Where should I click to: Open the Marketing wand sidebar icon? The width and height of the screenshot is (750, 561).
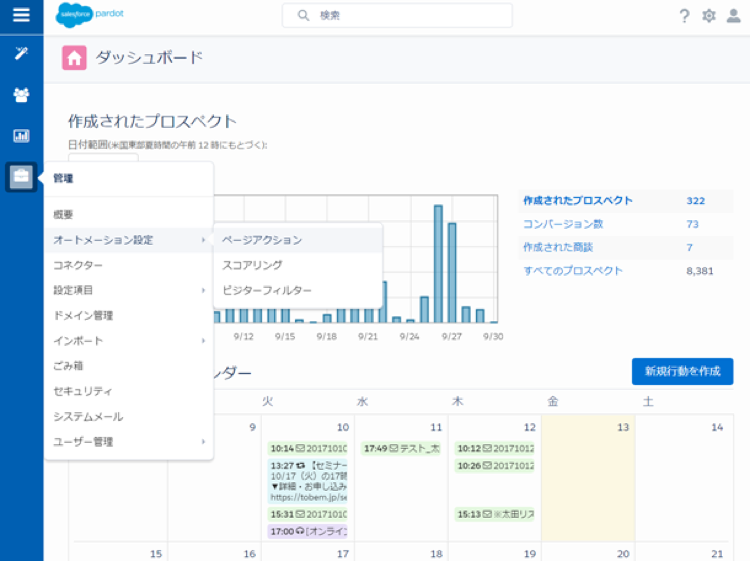coord(21,53)
